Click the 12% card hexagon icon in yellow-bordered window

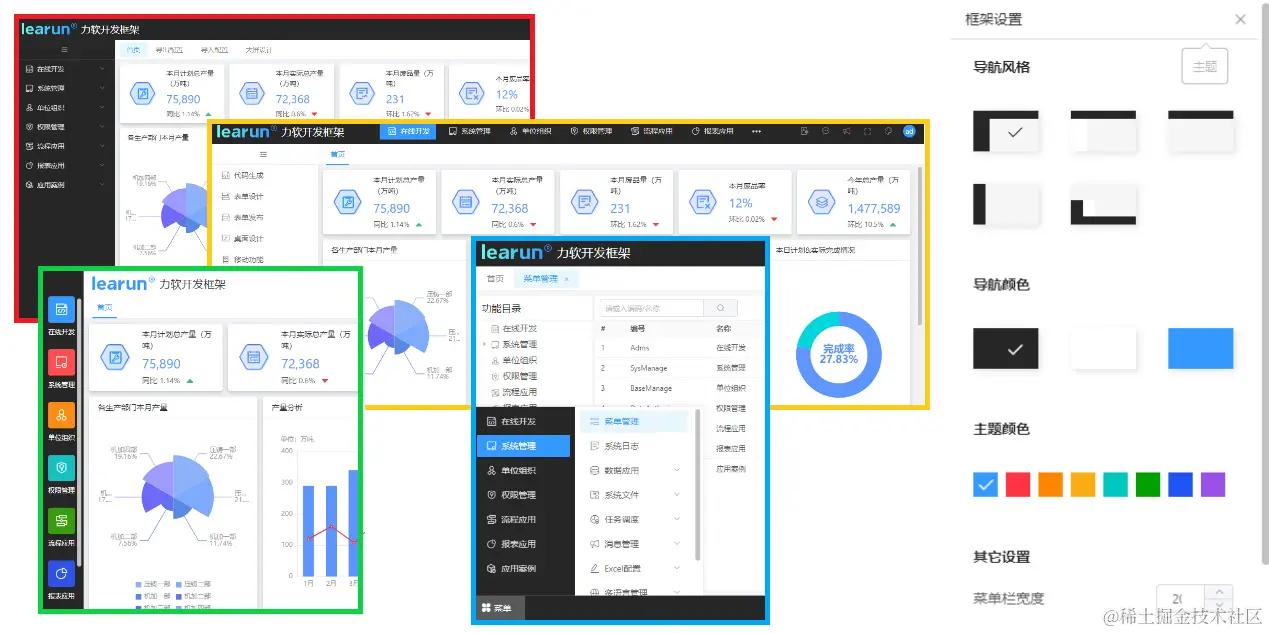pyautogui.click(x=703, y=203)
